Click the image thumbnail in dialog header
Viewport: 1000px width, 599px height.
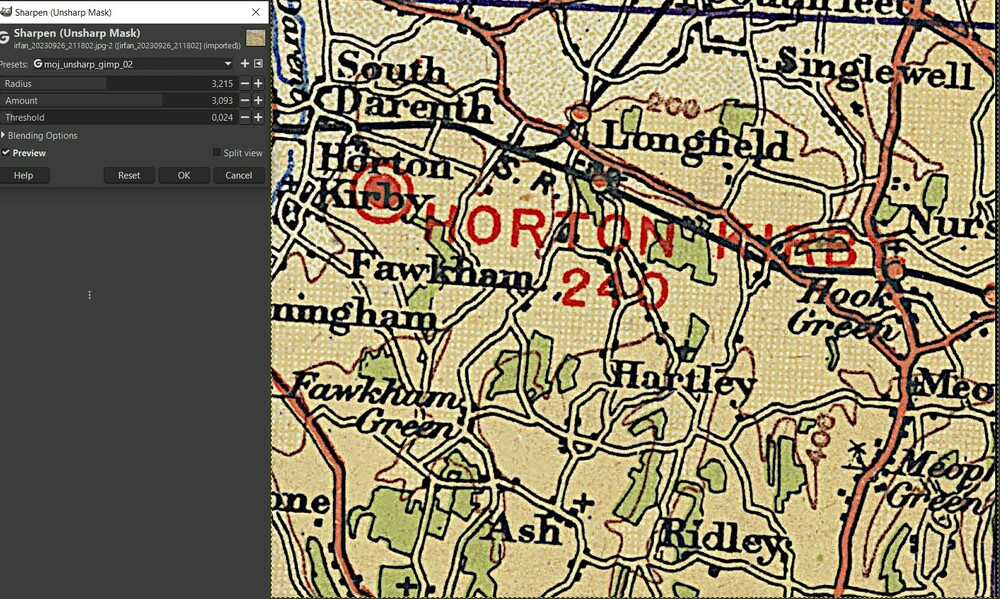point(255,38)
